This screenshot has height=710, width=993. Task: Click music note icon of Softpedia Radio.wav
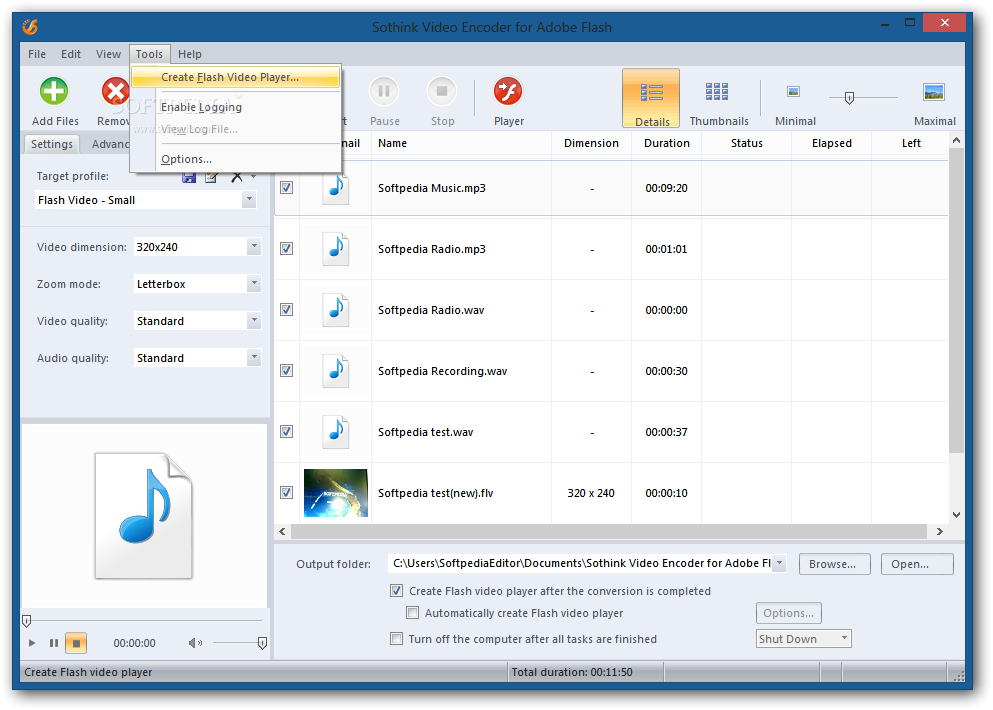(x=336, y=310)
